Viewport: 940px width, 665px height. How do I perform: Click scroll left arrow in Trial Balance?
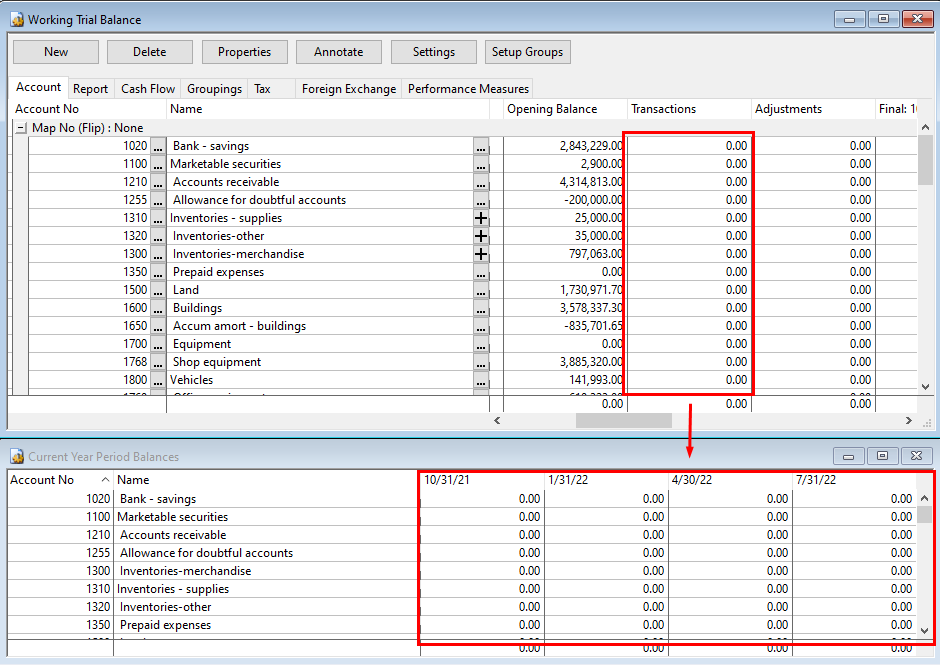[497, 420]
